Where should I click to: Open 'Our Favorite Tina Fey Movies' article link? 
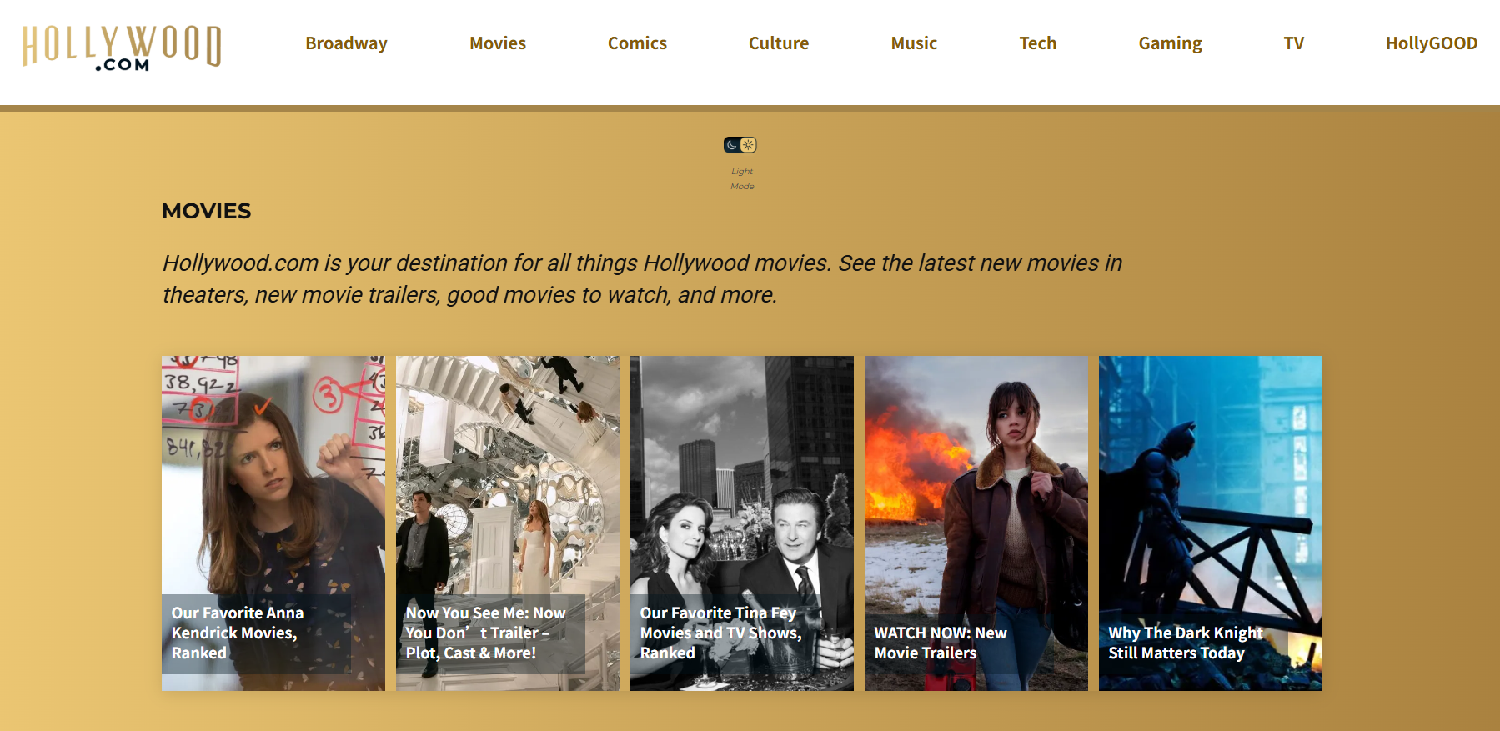(720, 633)
